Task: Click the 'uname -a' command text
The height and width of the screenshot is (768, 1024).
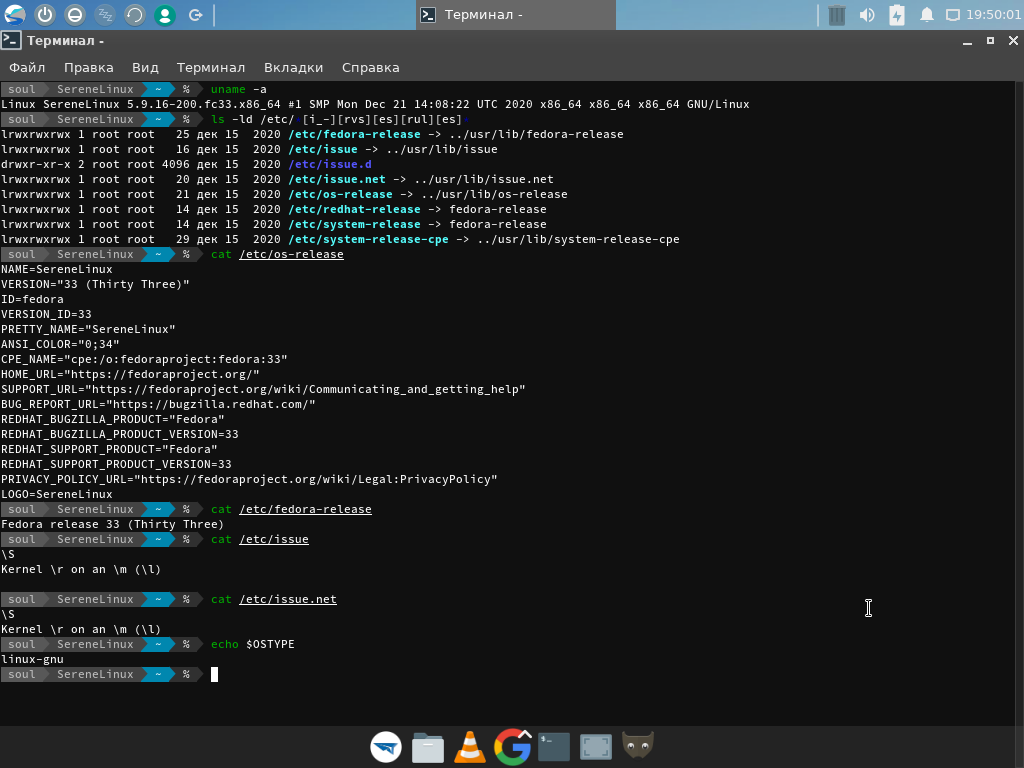Action: click(238, 89)
